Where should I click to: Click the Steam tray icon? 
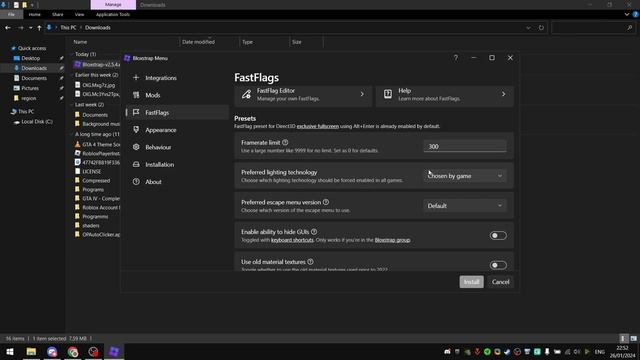tap(507, 352)
